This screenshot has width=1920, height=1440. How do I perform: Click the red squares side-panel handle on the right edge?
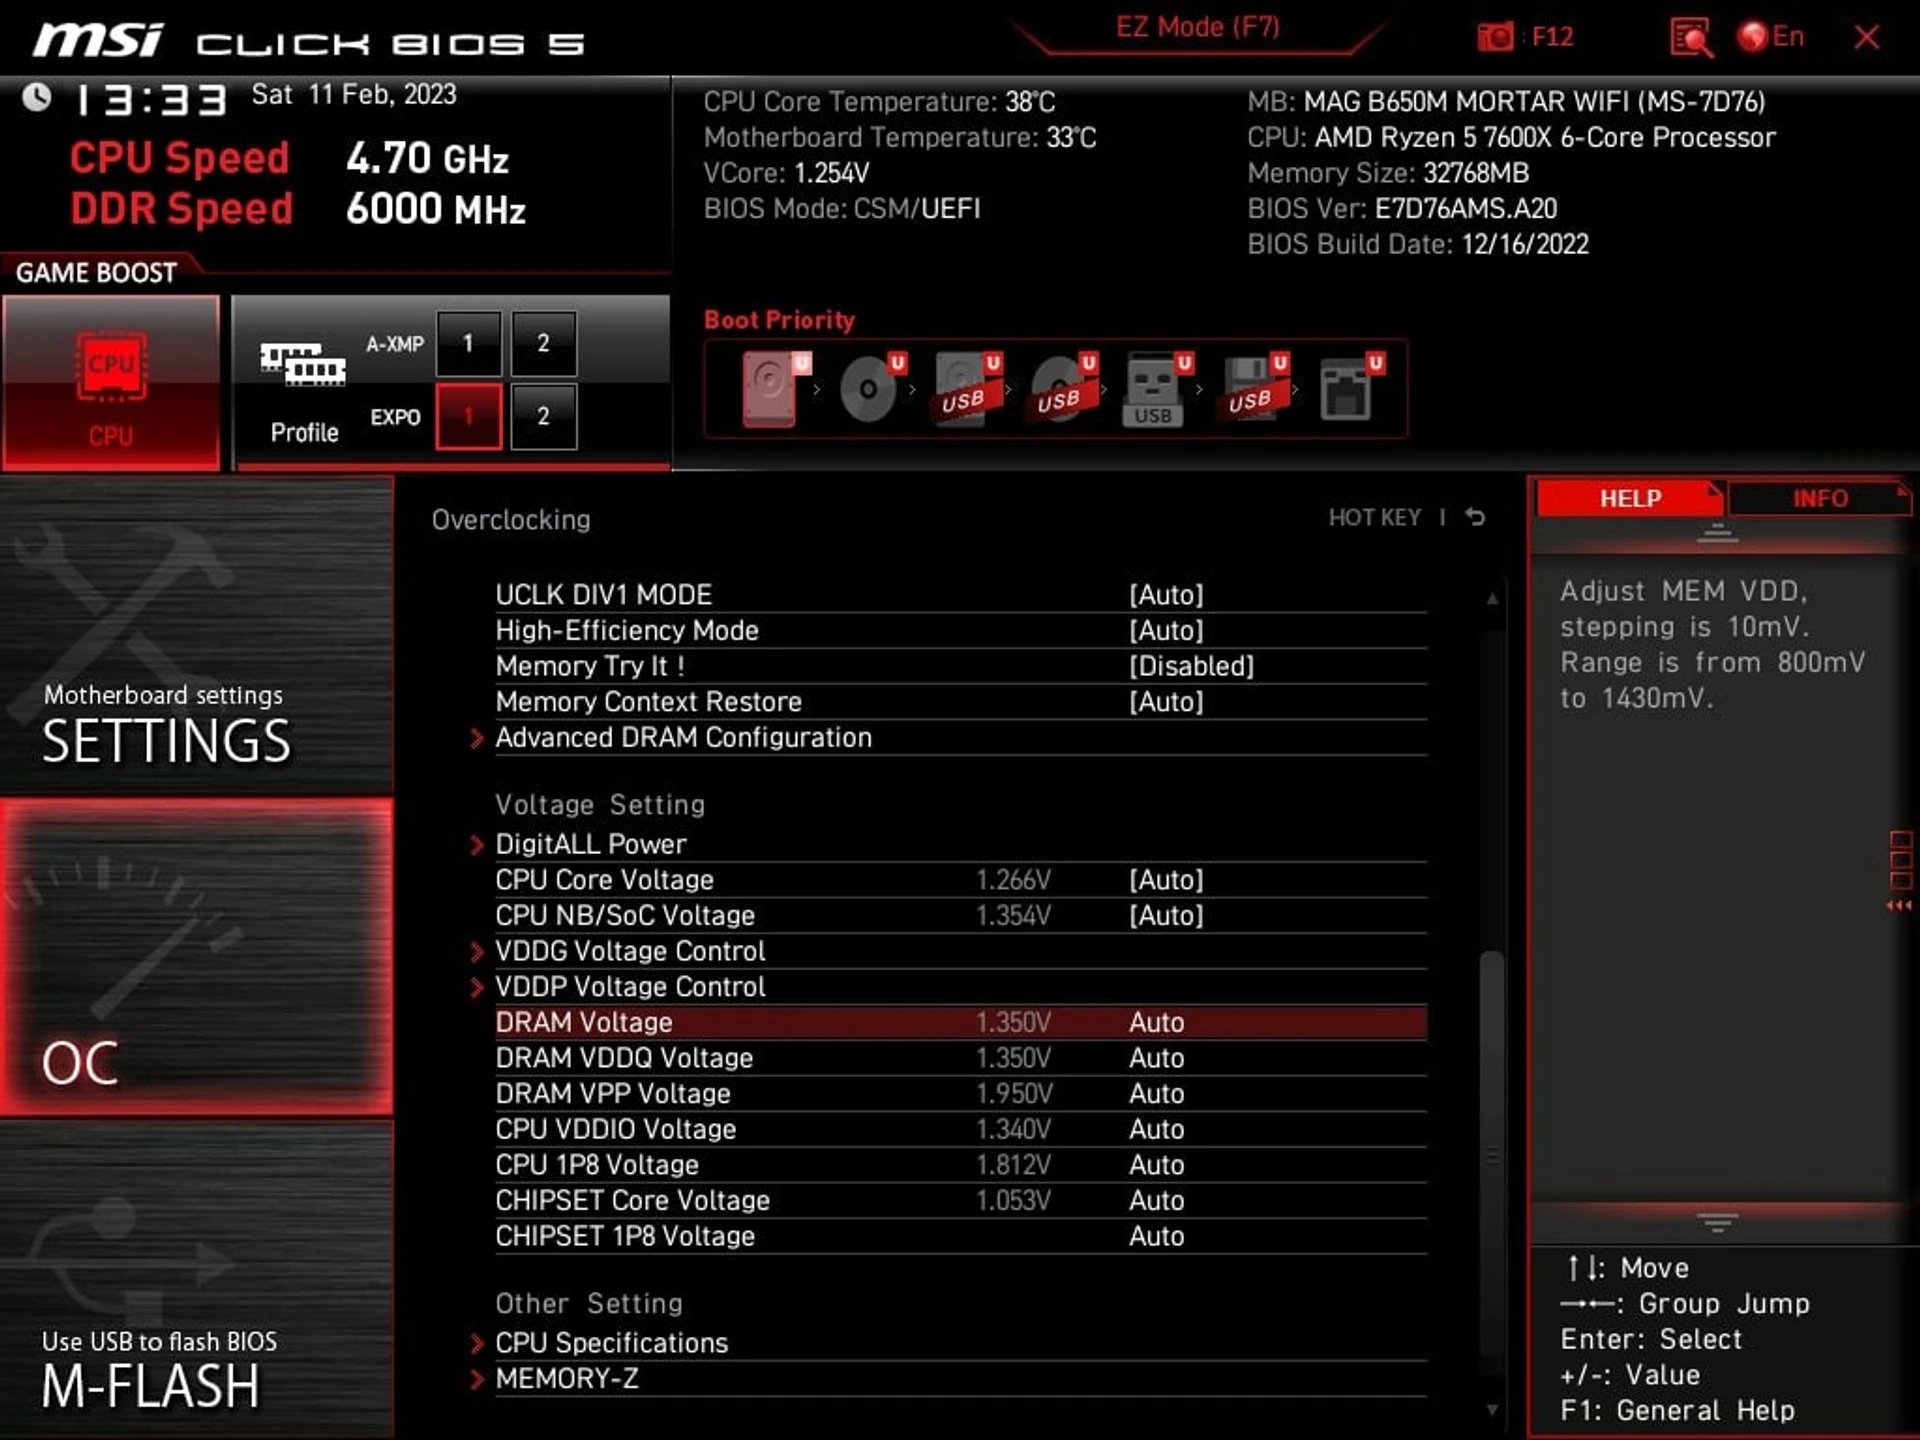1900,870
